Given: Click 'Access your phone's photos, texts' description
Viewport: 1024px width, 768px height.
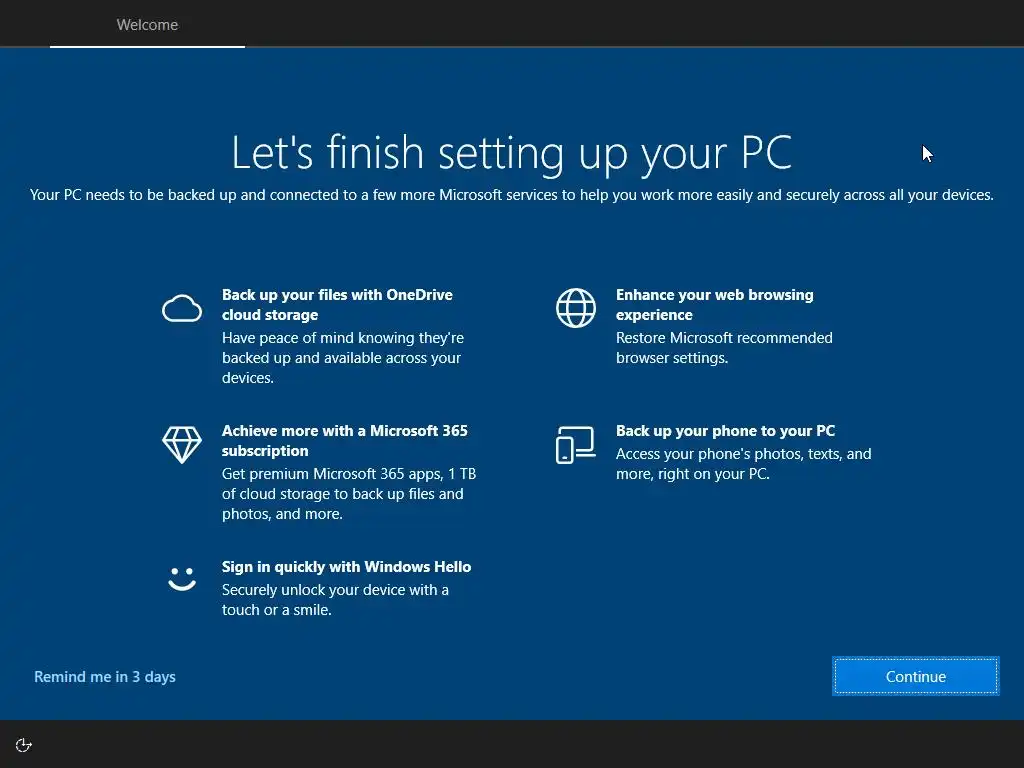Looking at the screenshot, I should pyautogui.click(x=743, y=463).
